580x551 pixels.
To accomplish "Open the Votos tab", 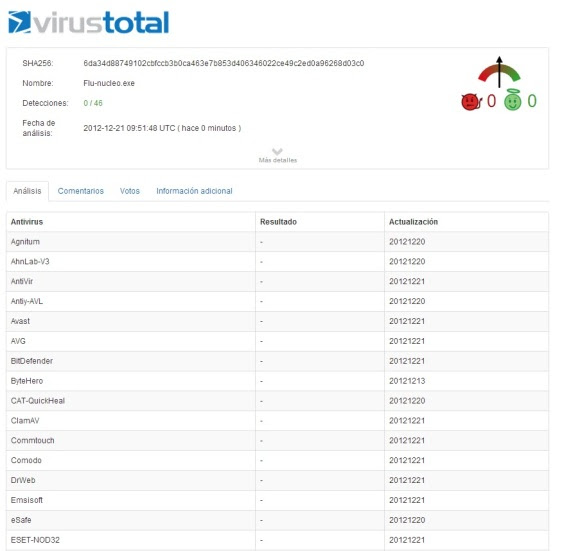I will 129,191.
